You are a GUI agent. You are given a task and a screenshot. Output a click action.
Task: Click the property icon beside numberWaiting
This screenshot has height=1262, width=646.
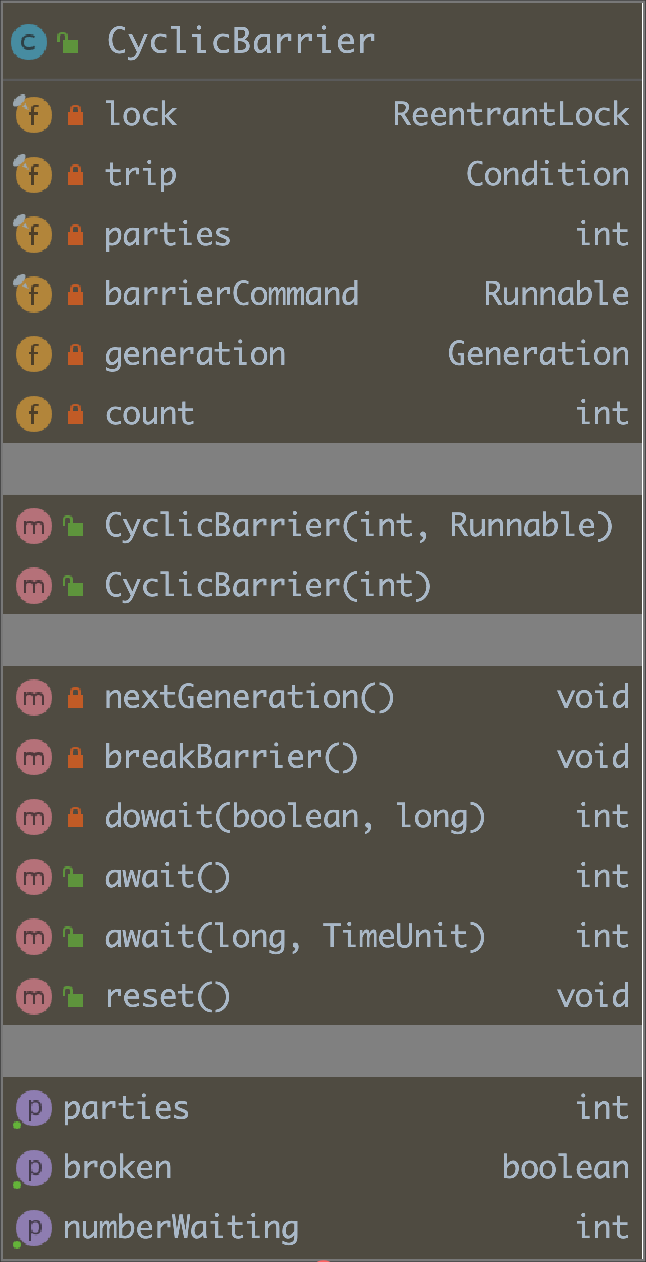point(33,1228)
